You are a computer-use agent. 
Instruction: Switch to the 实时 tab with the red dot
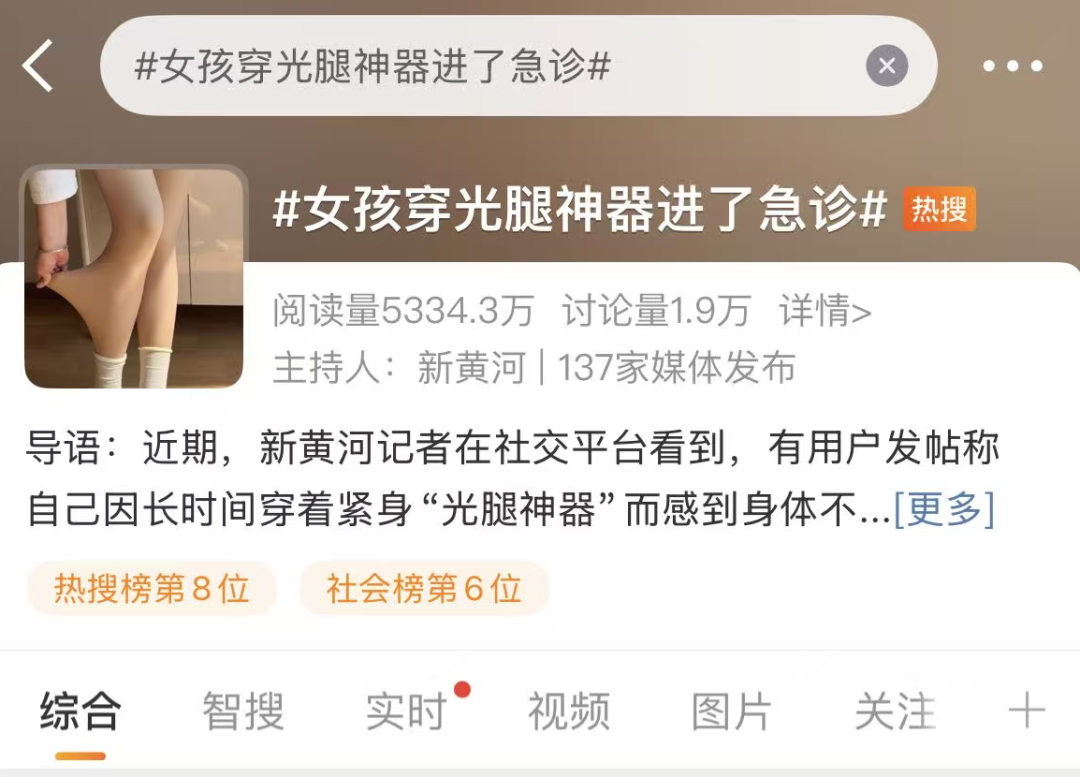[x=406, y=711]
